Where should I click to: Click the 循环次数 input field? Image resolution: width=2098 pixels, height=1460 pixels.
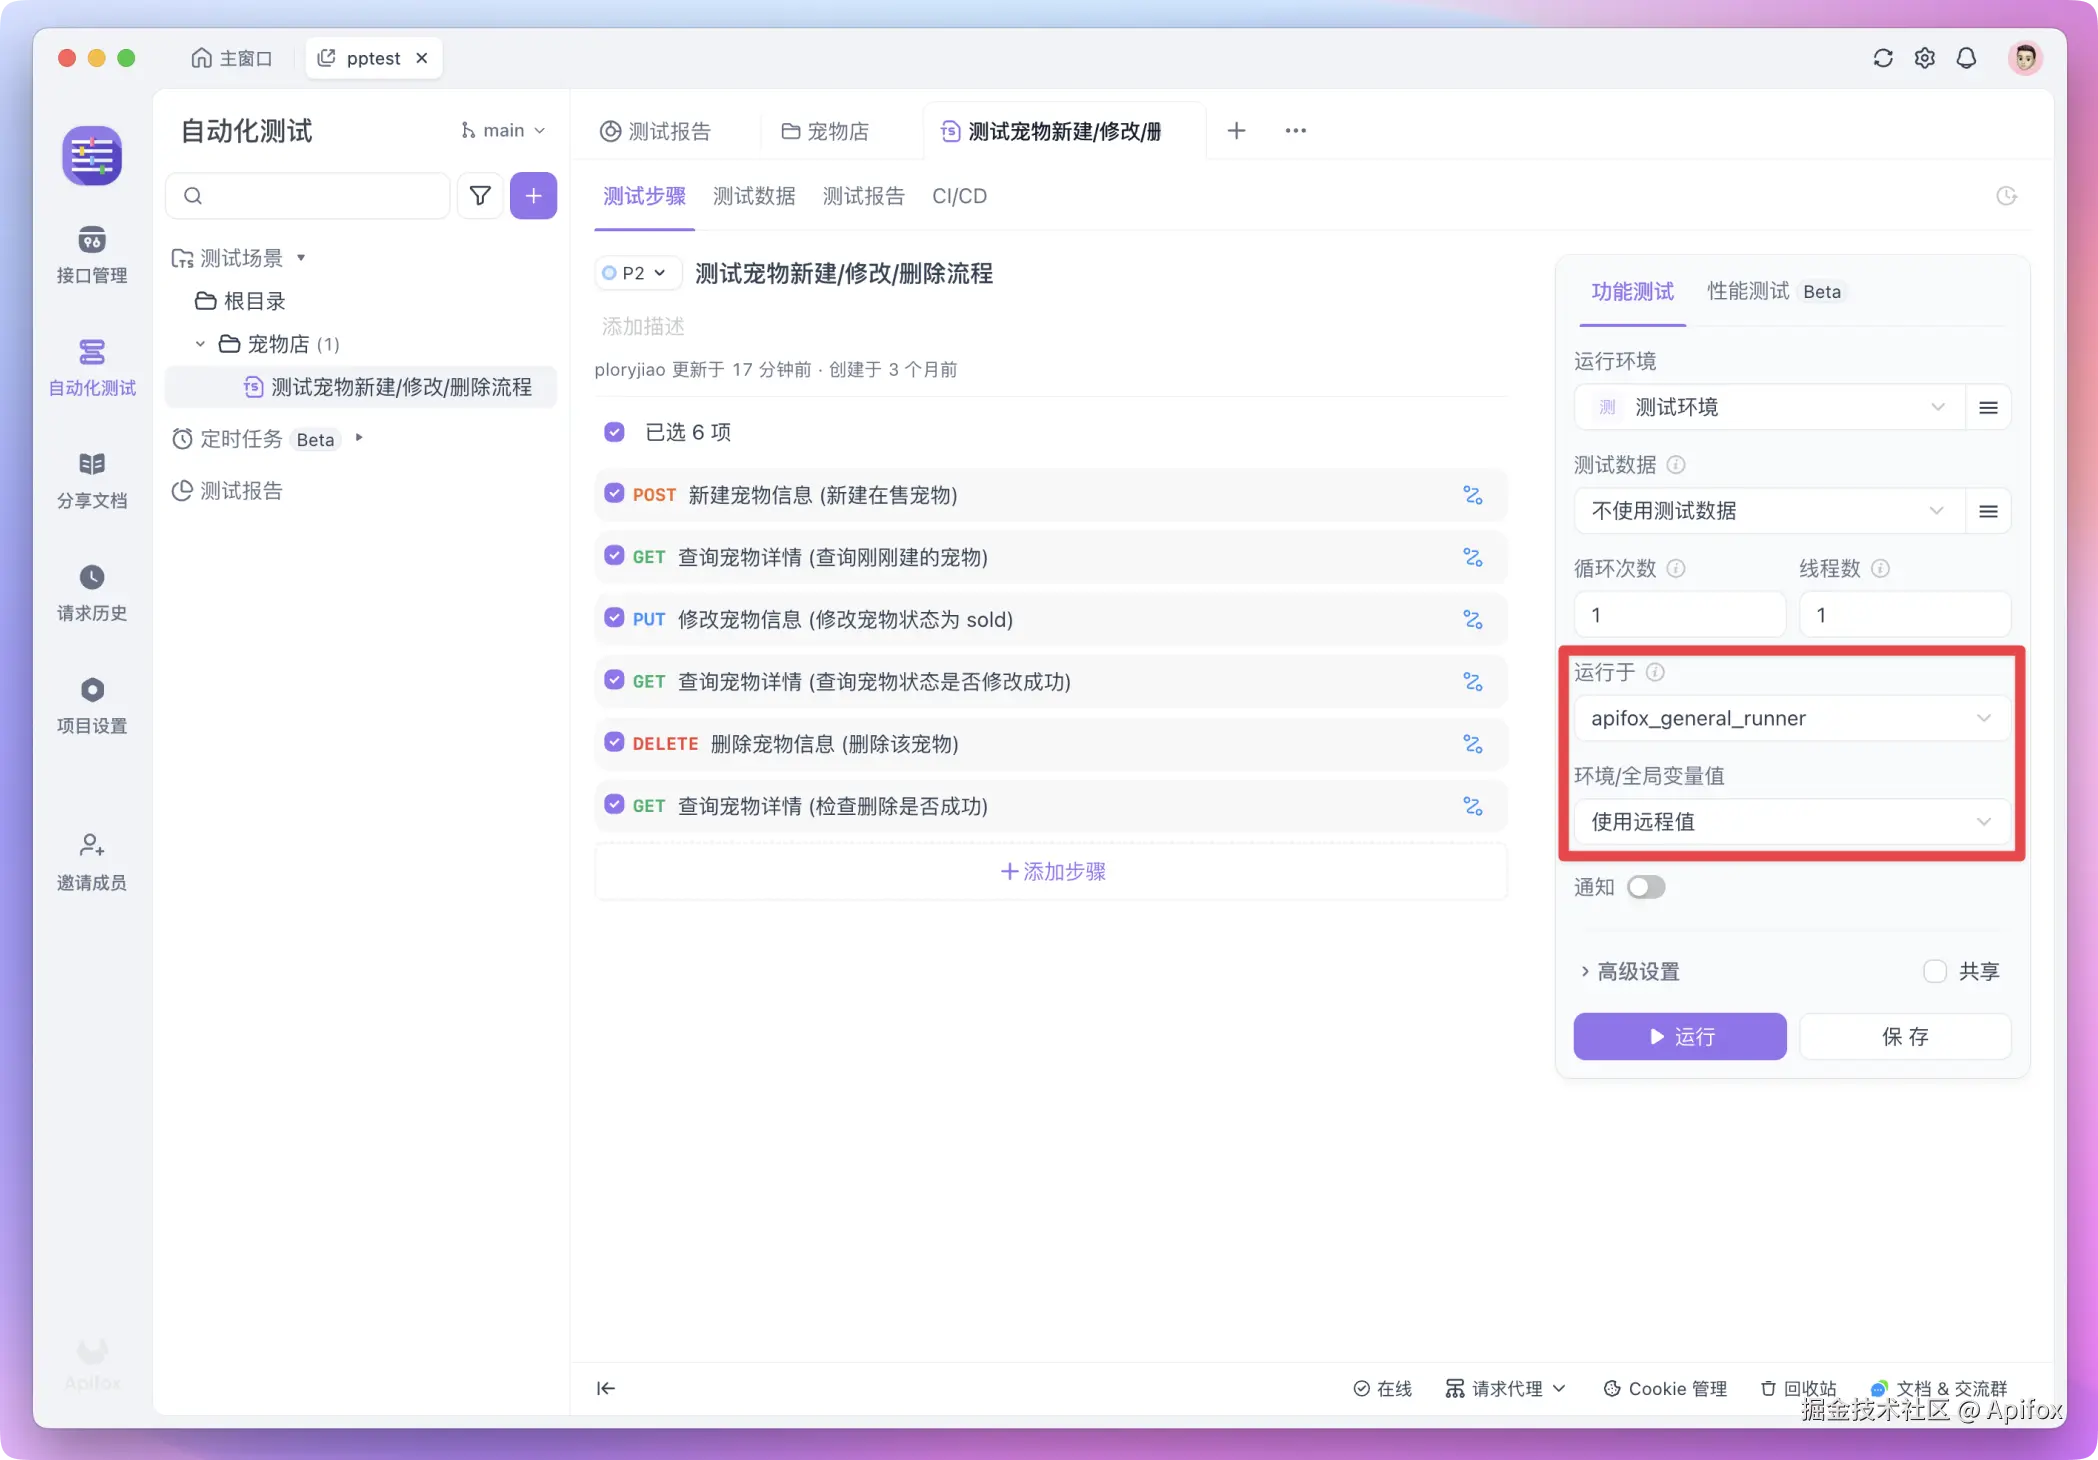1678,615
